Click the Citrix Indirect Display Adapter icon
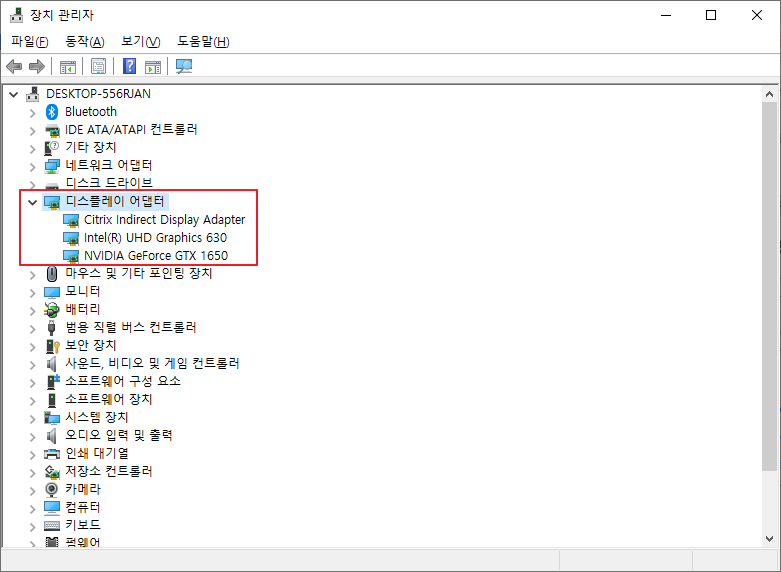Screen dimensions: 781x572 (x=71, y=220)
